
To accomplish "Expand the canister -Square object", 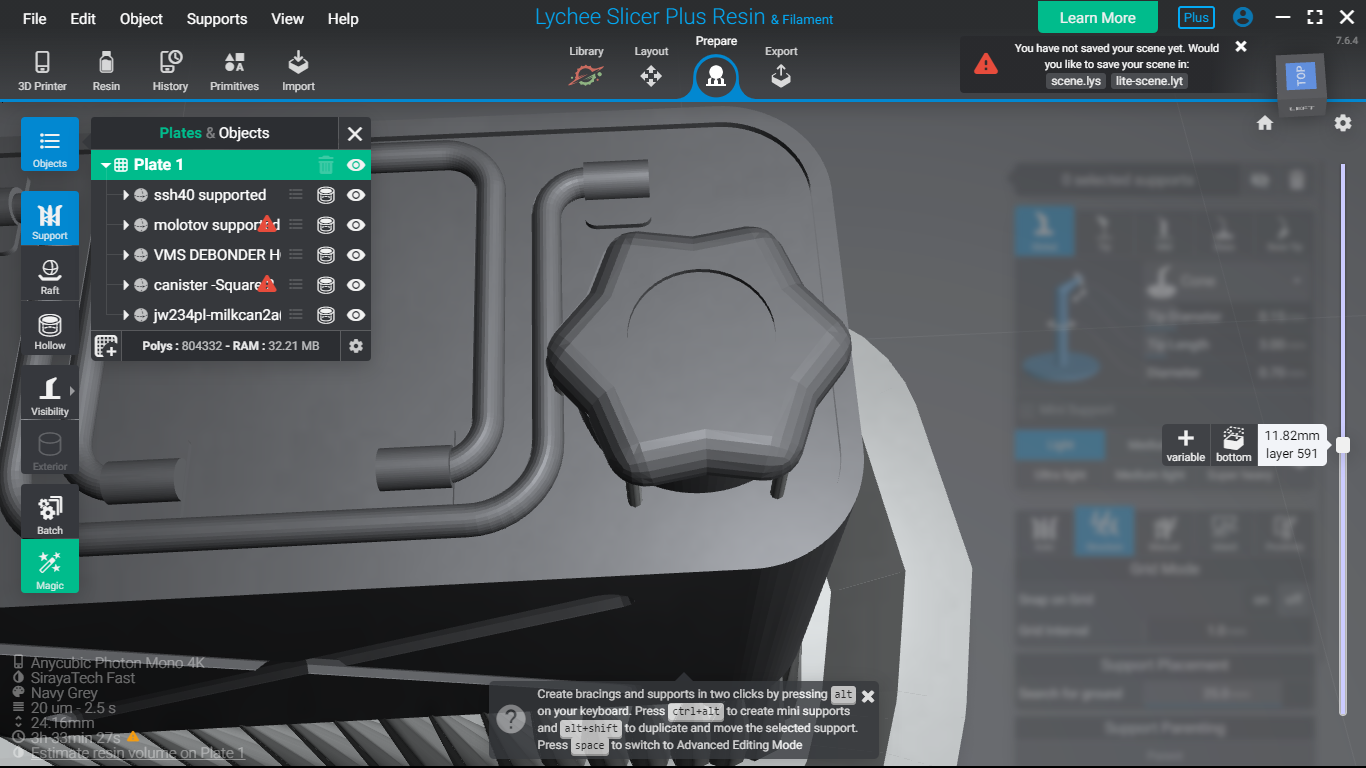I will [126, 285].
